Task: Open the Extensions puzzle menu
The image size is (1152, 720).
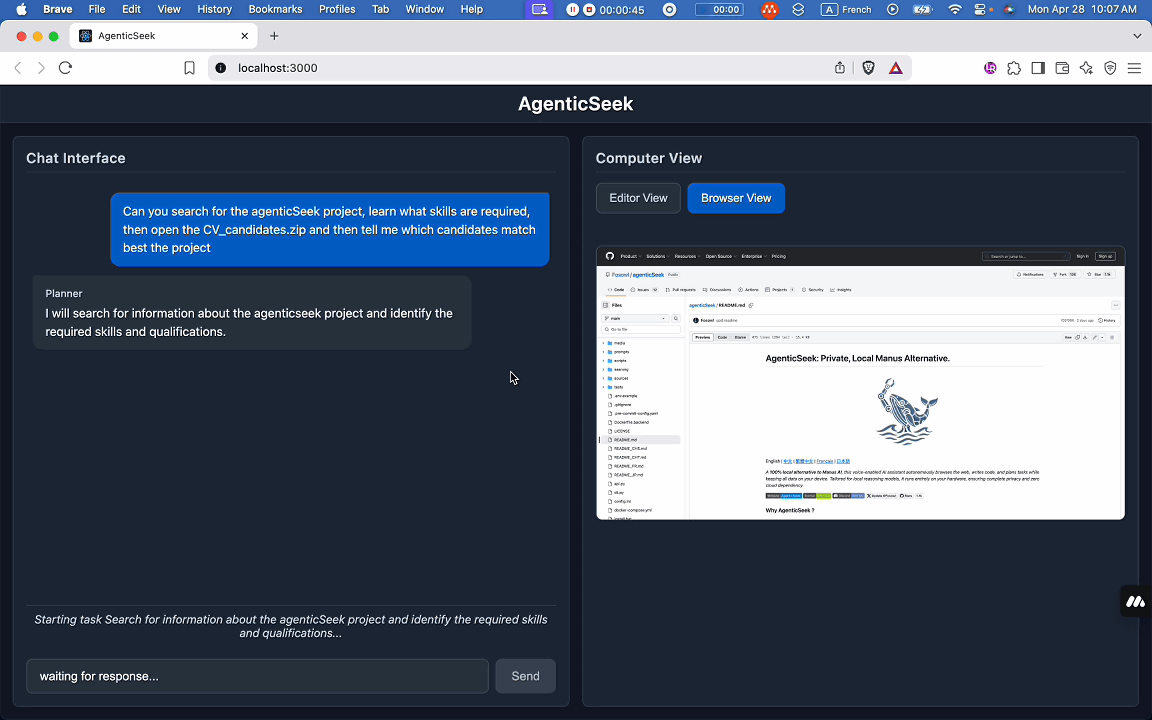Action: [1014, 68]
